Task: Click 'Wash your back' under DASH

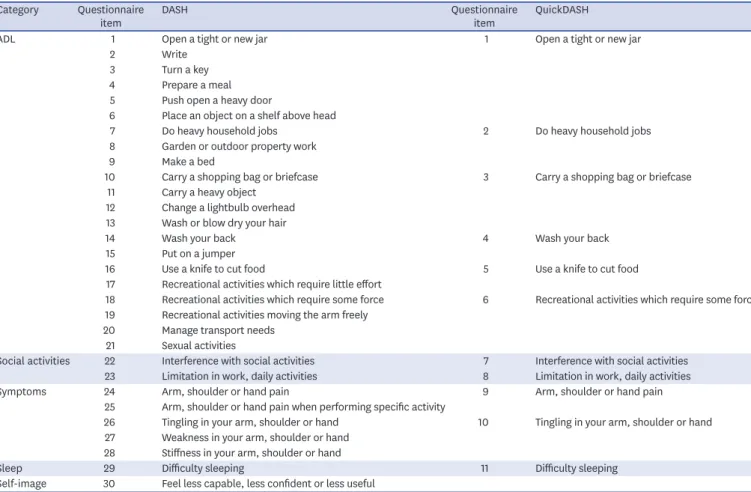Action: pos(198,238)
